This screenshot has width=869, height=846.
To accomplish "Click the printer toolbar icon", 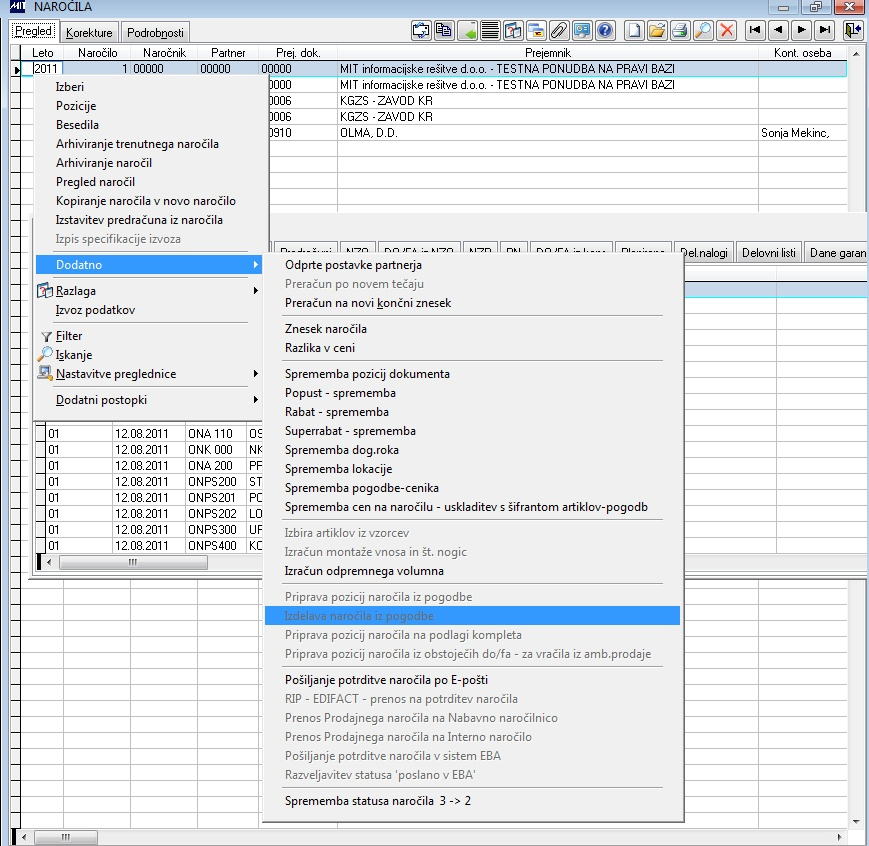I will click(x=680, y=30).
